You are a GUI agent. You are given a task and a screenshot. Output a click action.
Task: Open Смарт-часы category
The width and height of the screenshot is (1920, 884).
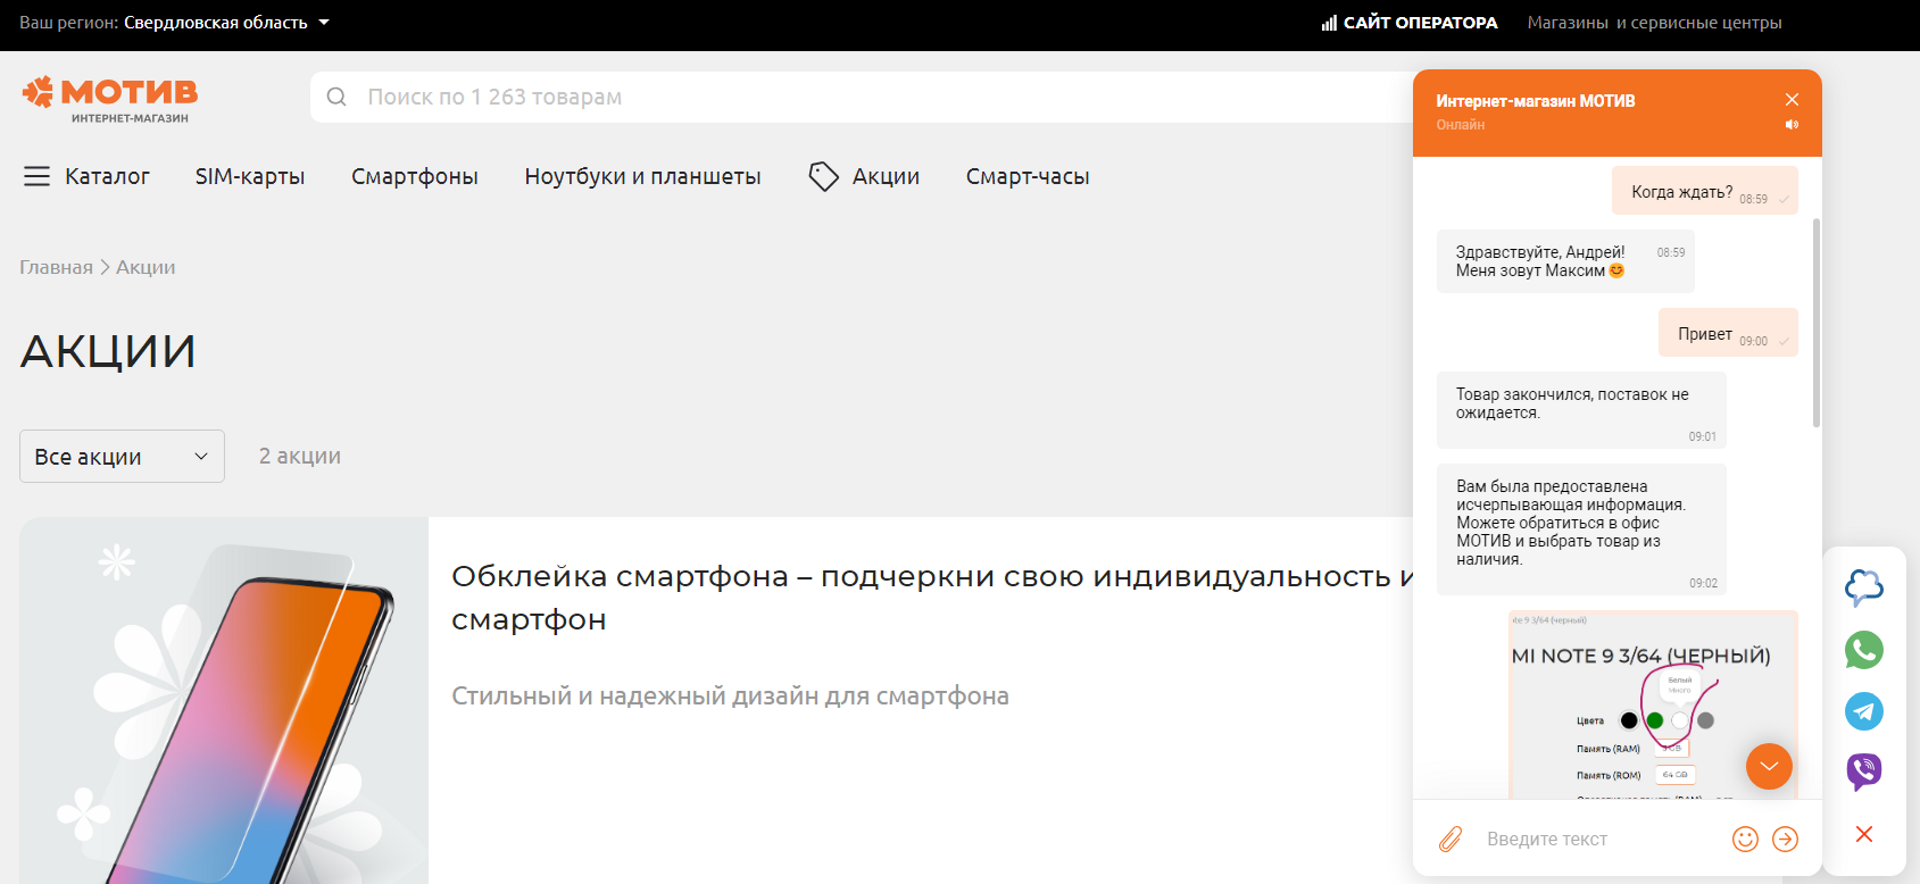click(1028, 176)
